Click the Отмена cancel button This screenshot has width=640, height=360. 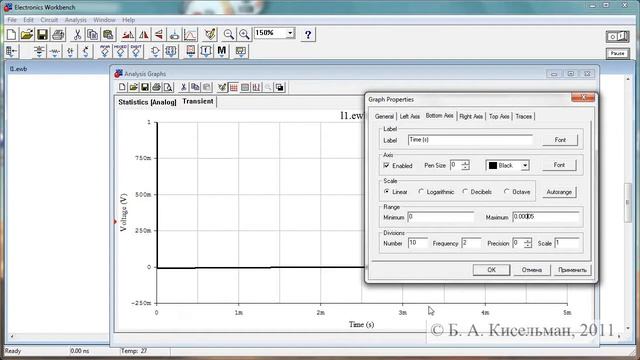tap(531, 270)
